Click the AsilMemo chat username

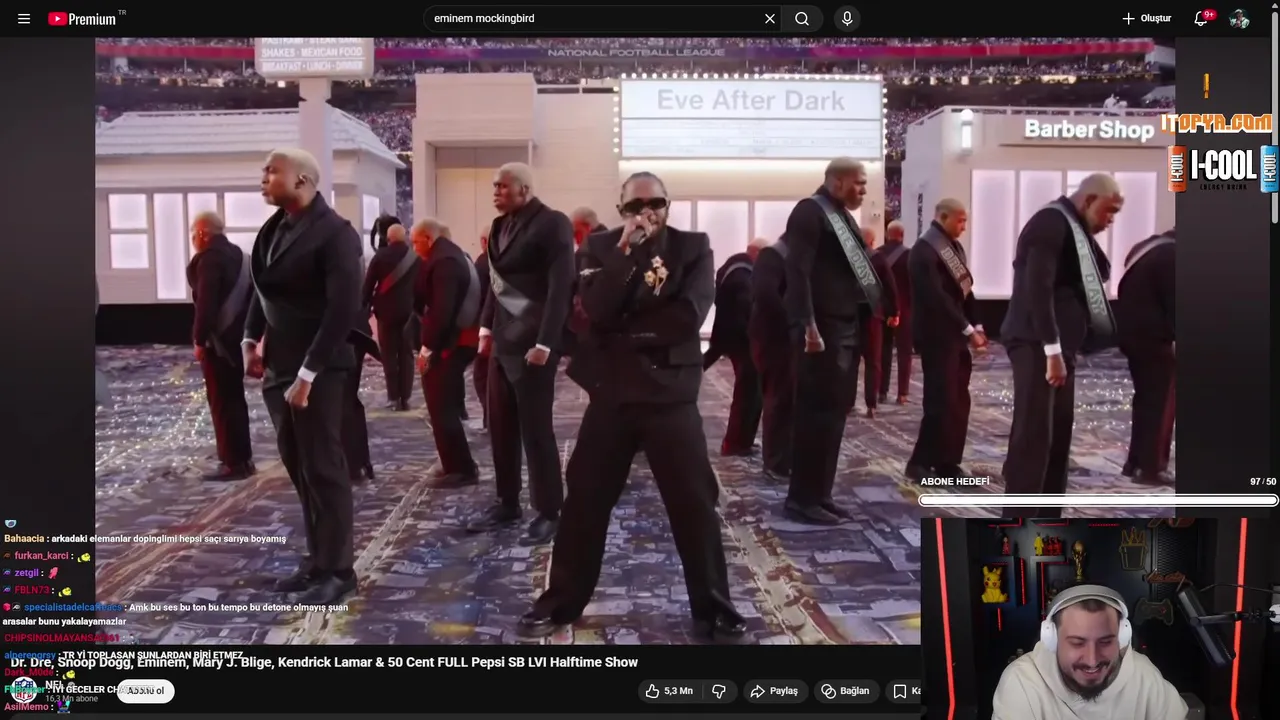26,707
